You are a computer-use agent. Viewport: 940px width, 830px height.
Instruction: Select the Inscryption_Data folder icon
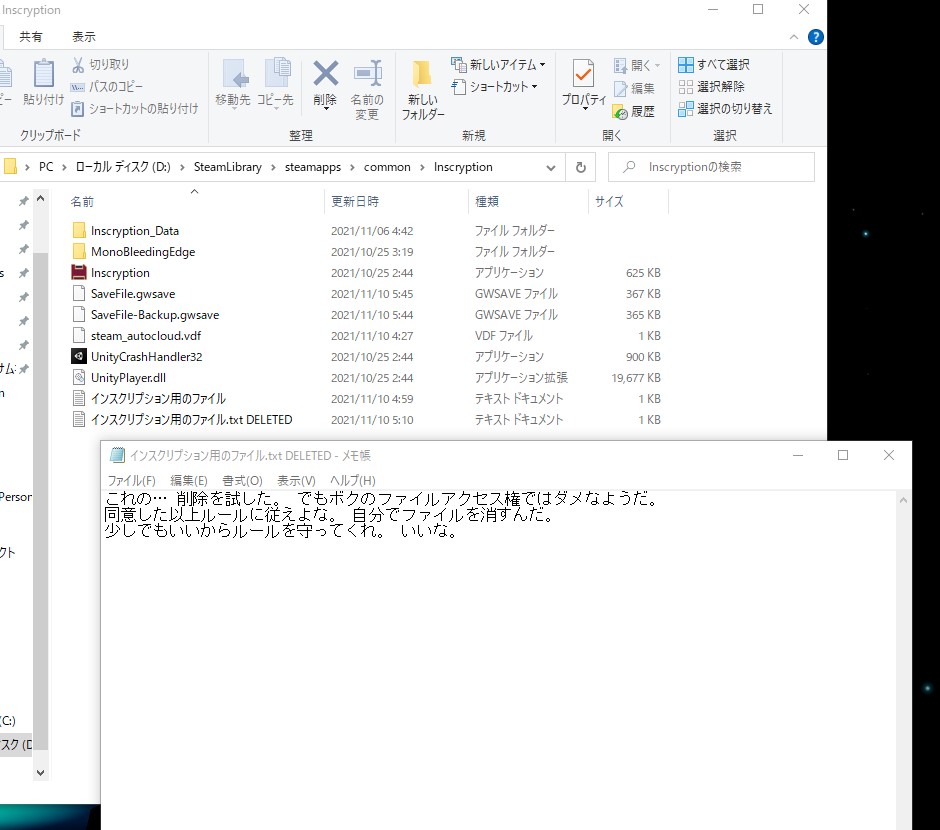click(x=79, y=231)
